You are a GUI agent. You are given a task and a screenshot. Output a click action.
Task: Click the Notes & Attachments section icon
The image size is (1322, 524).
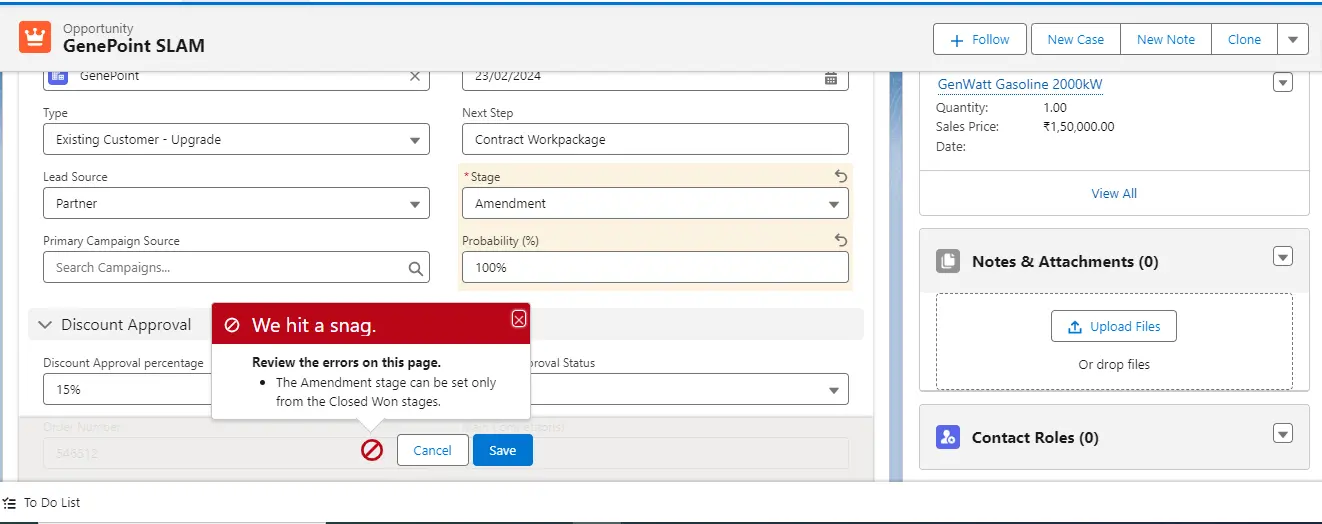948,262
